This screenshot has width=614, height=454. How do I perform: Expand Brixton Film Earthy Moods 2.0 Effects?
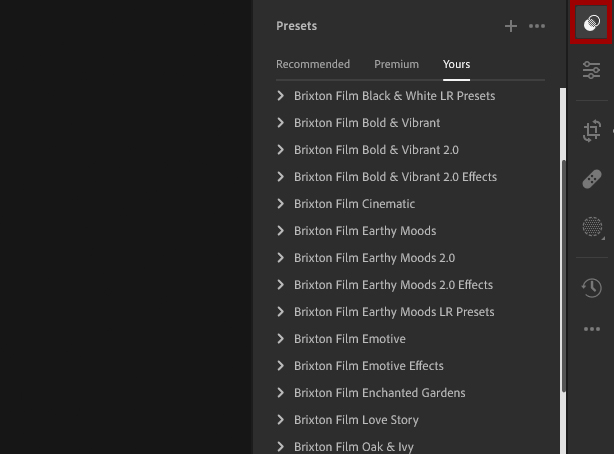coord(393,285)
